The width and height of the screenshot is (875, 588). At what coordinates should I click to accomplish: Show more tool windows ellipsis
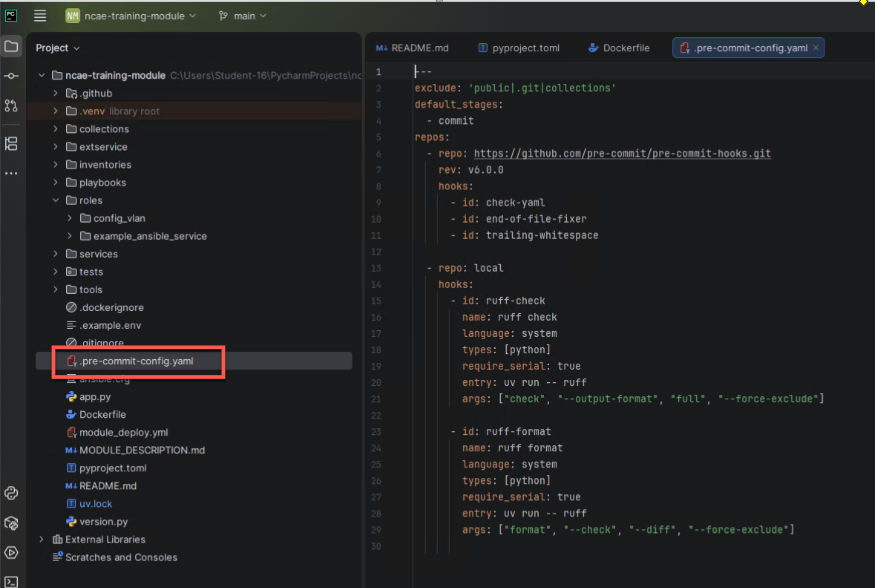click(x=11, y=173)
